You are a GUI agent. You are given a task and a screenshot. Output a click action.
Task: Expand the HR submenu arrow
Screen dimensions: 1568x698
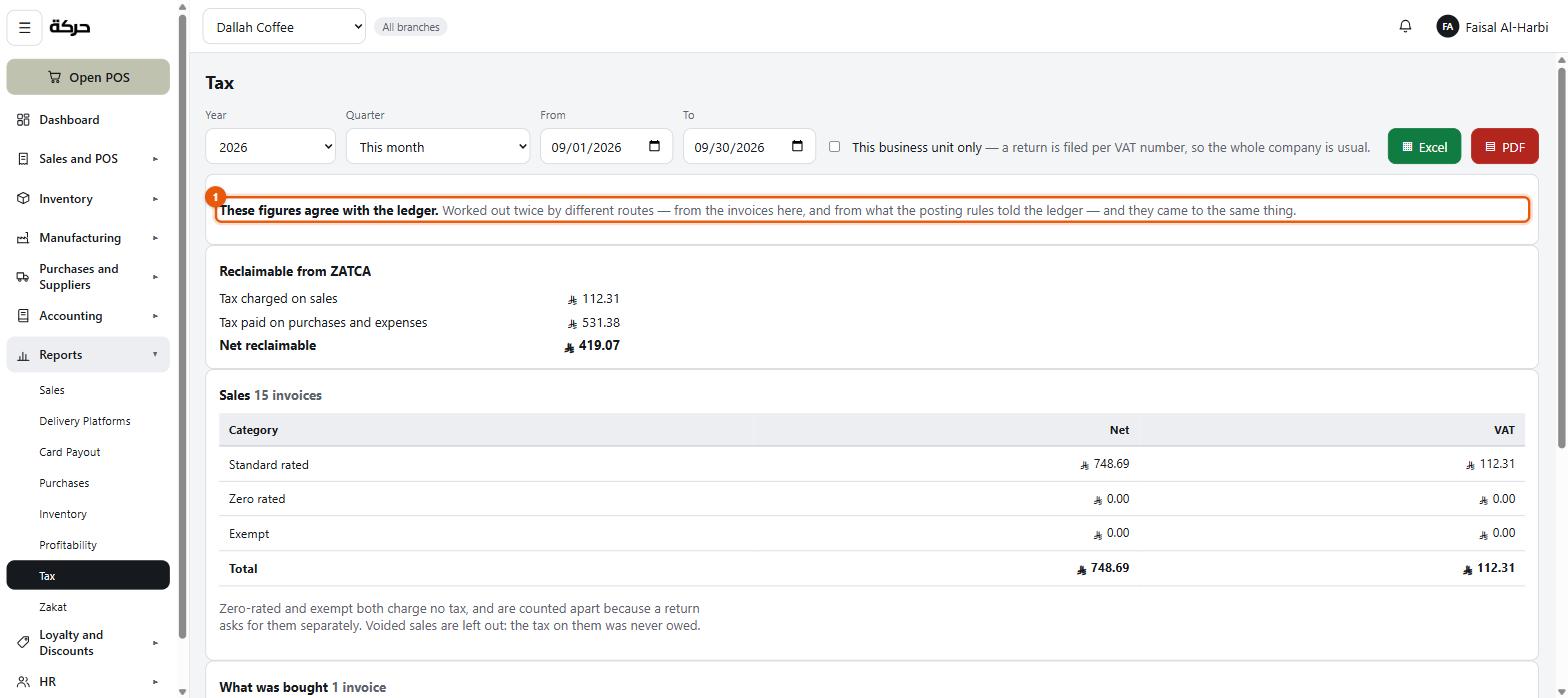pyautogui.click(x=155, y=682)
